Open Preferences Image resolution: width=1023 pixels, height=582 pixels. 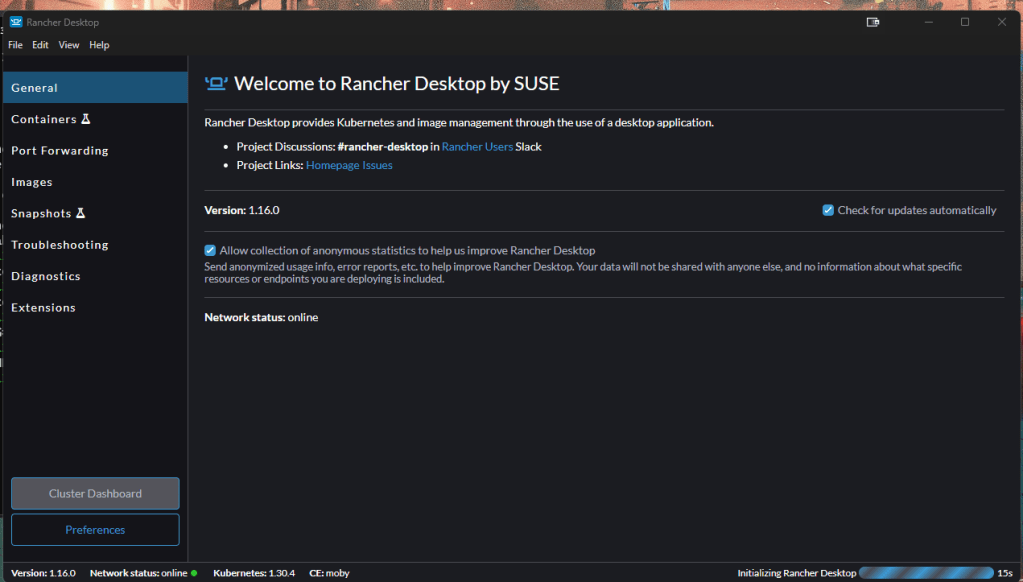pos(95,530)
